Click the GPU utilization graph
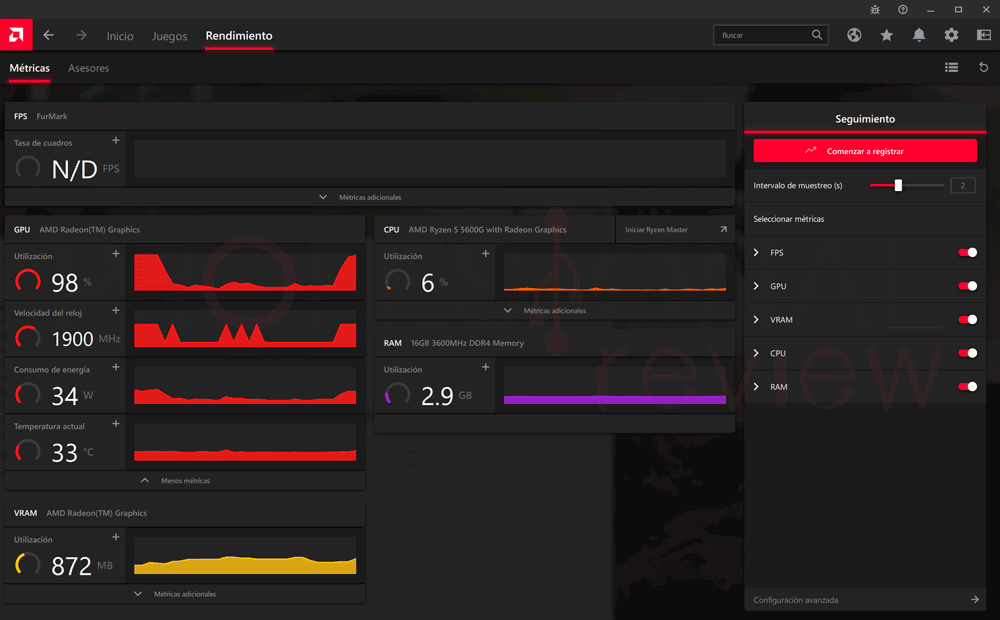The width and height of the screenshot is (1000, 620). pyautogui.click(x=245, y=272)
